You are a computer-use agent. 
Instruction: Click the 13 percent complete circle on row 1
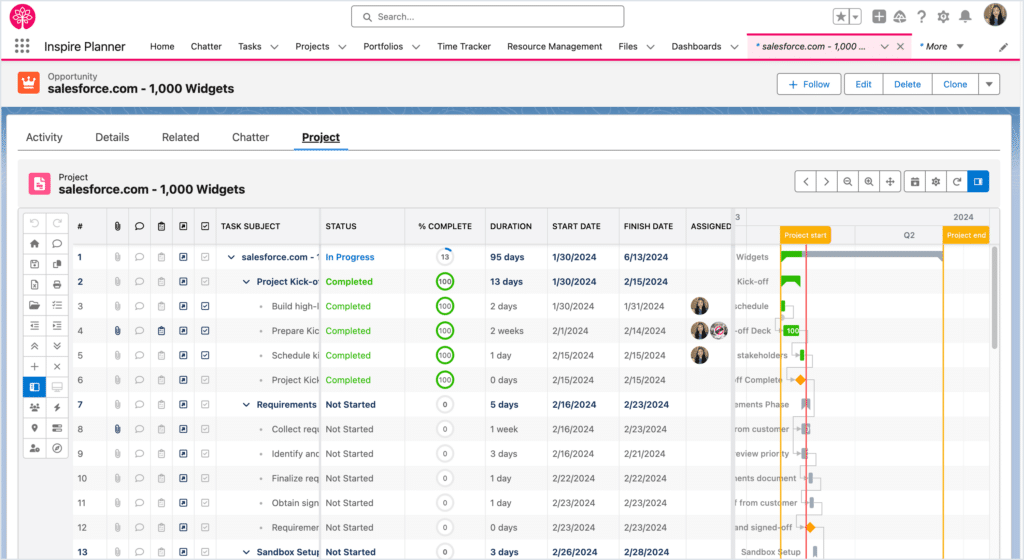point(445,257)
